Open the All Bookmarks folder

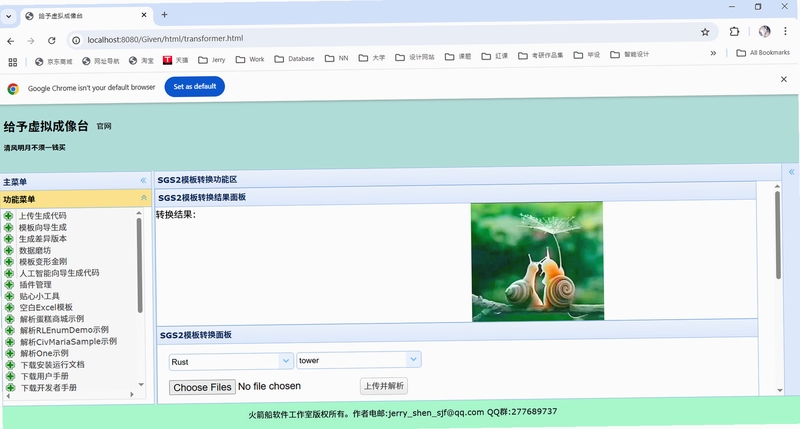[763, 53]
